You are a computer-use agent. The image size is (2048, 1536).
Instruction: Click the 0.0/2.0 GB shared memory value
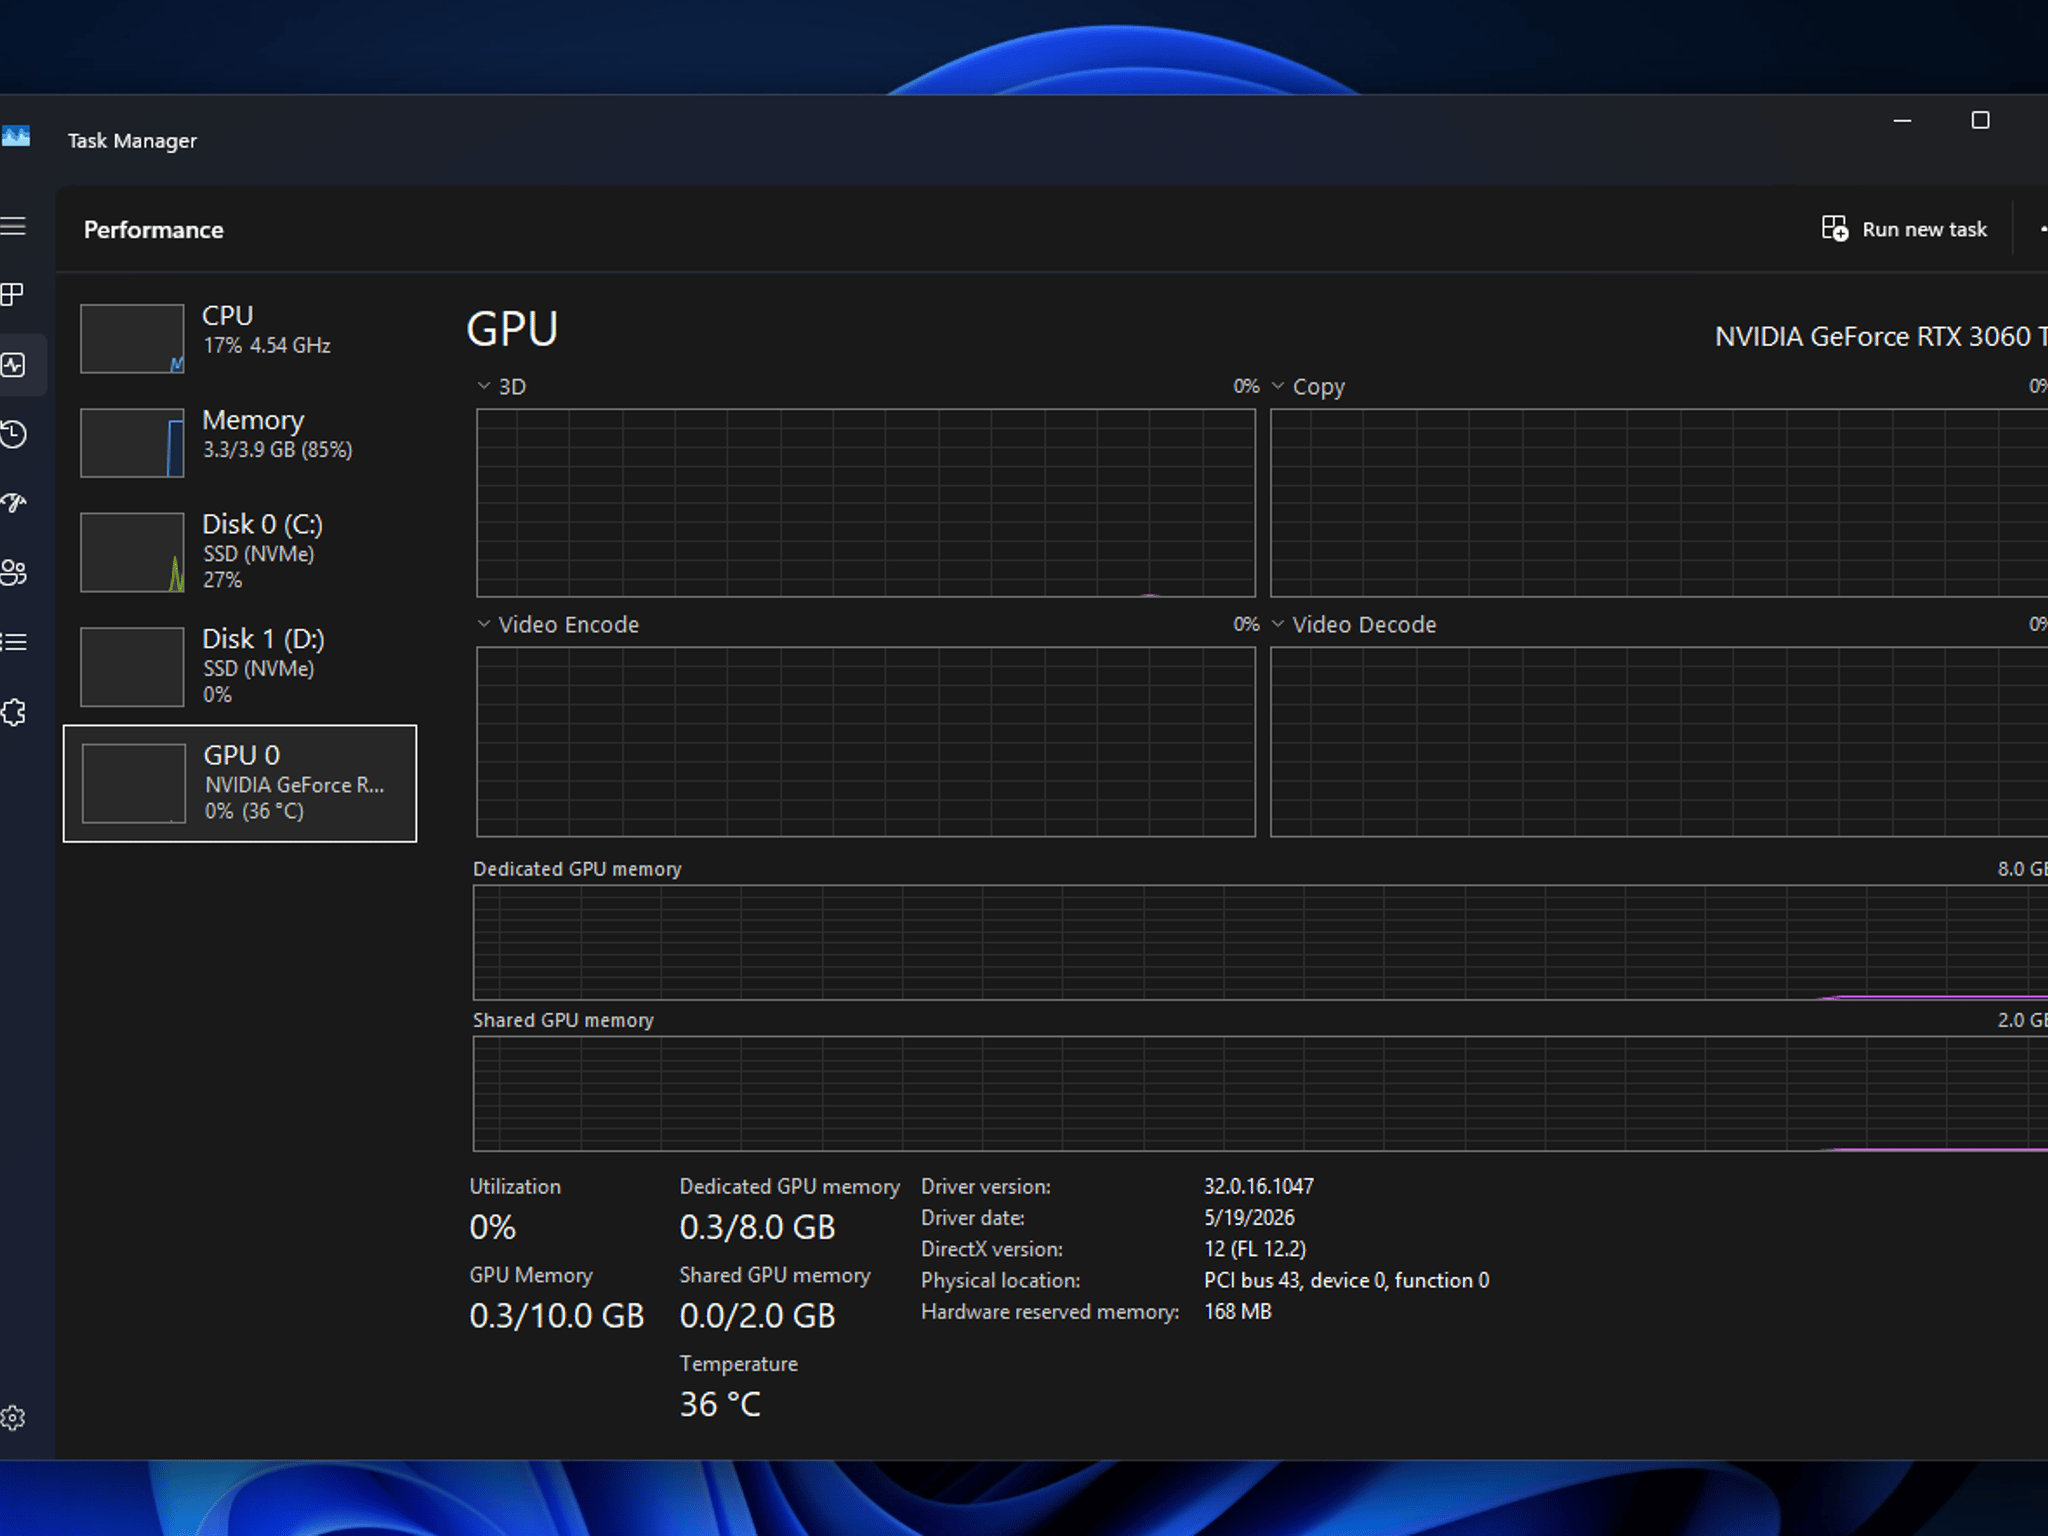pos(757,1316)
